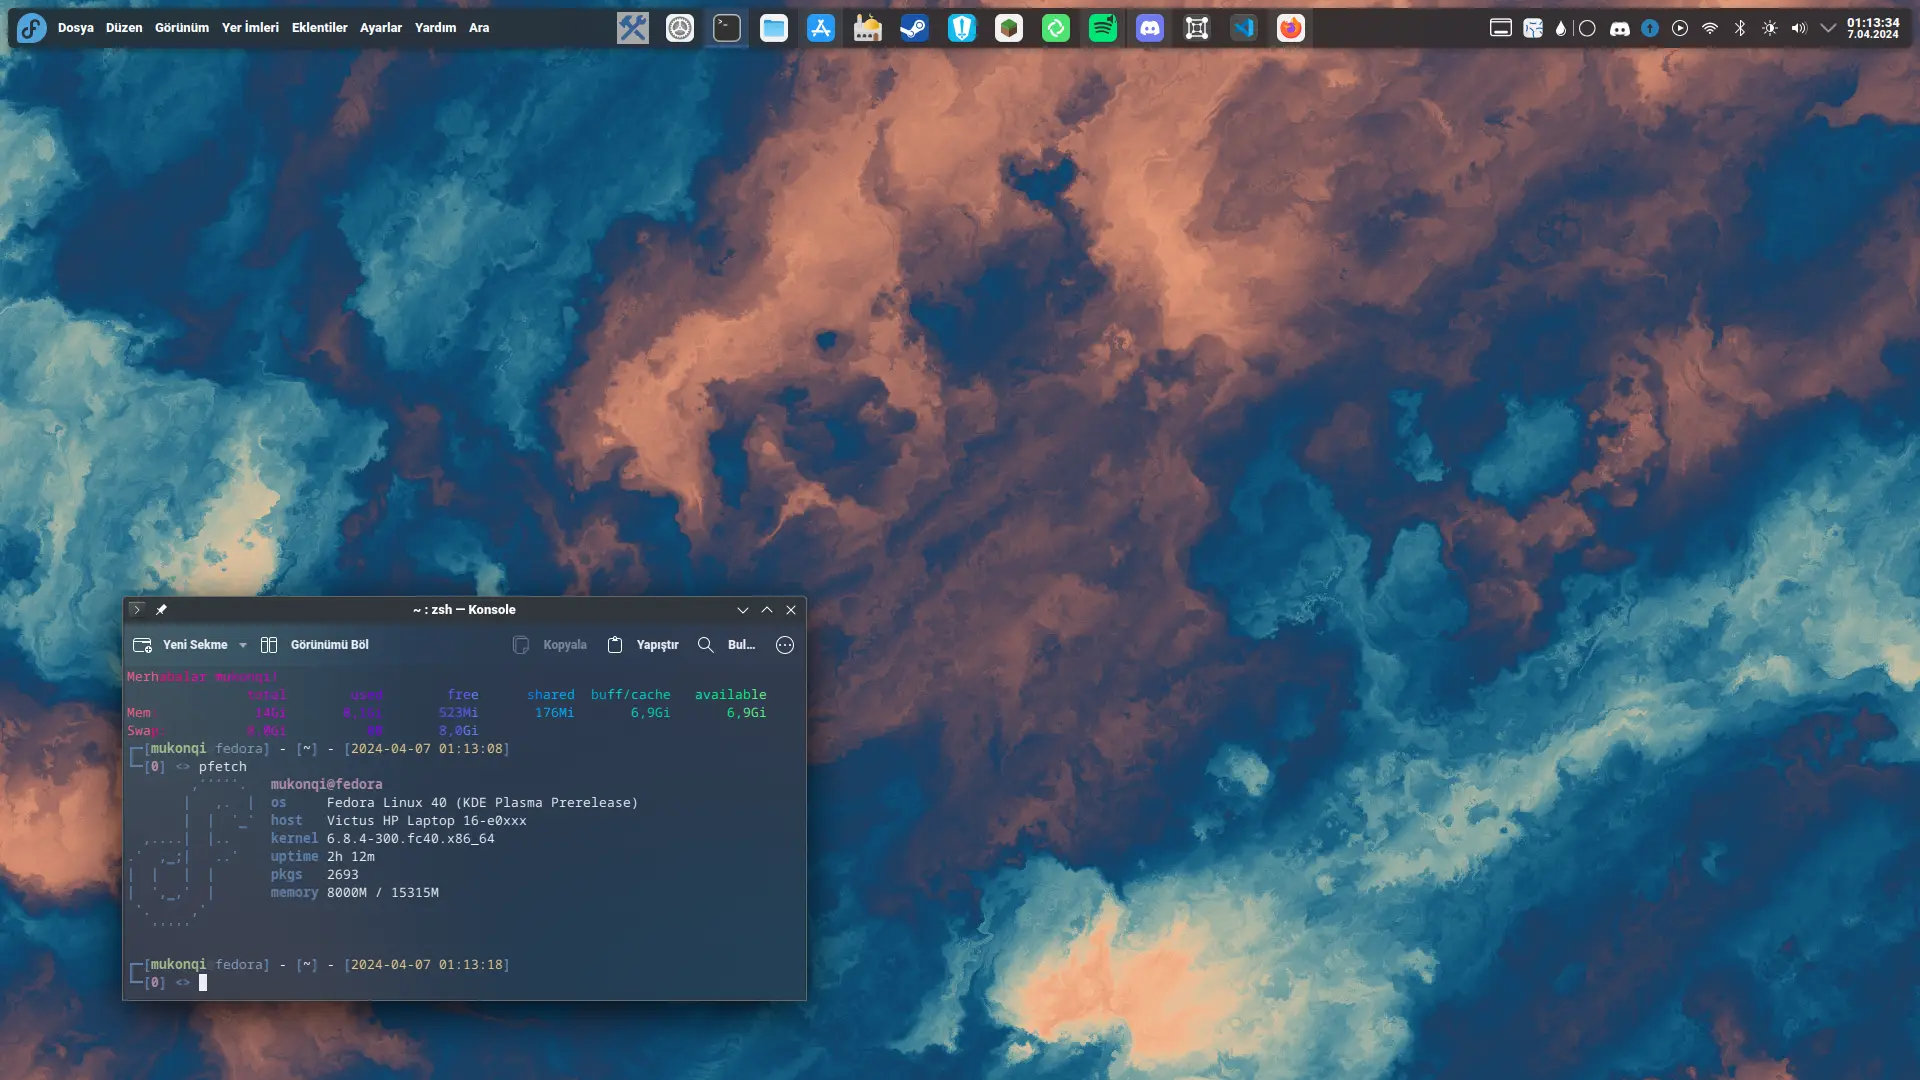Open the Ayarlar menu
The height and width of the screenshot is (1080, 1920).
point(381,28)
